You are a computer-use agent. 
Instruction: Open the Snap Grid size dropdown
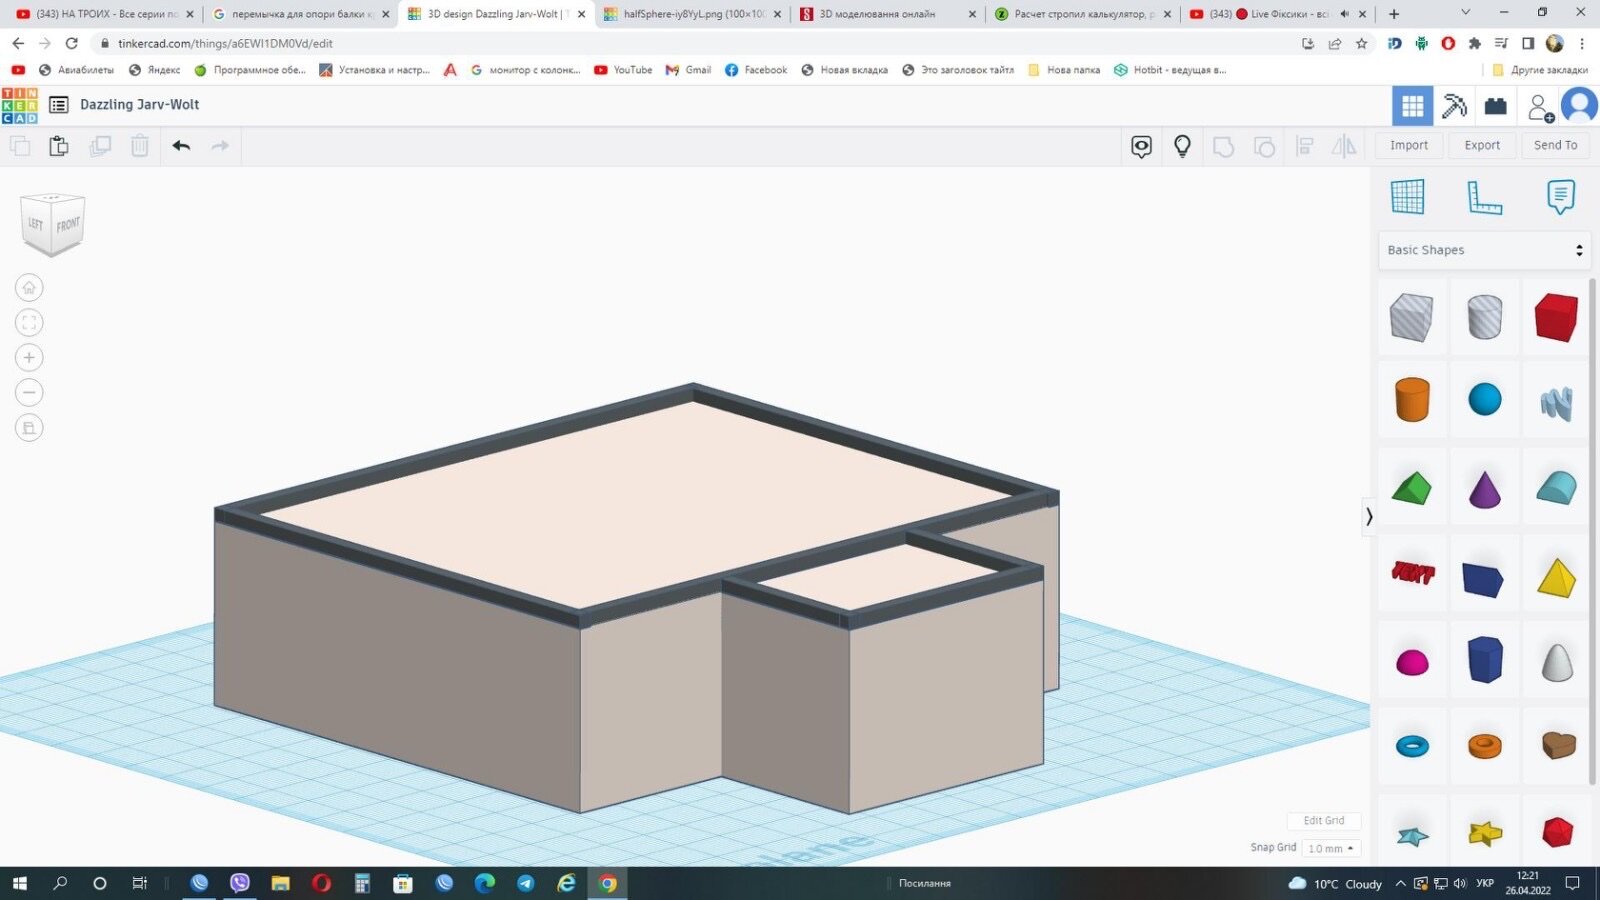1330,848
